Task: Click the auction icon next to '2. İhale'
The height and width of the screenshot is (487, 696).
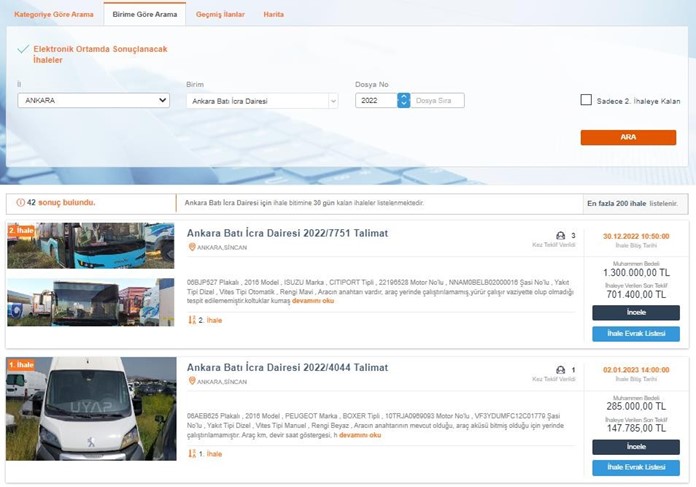Action: point(192,320)
